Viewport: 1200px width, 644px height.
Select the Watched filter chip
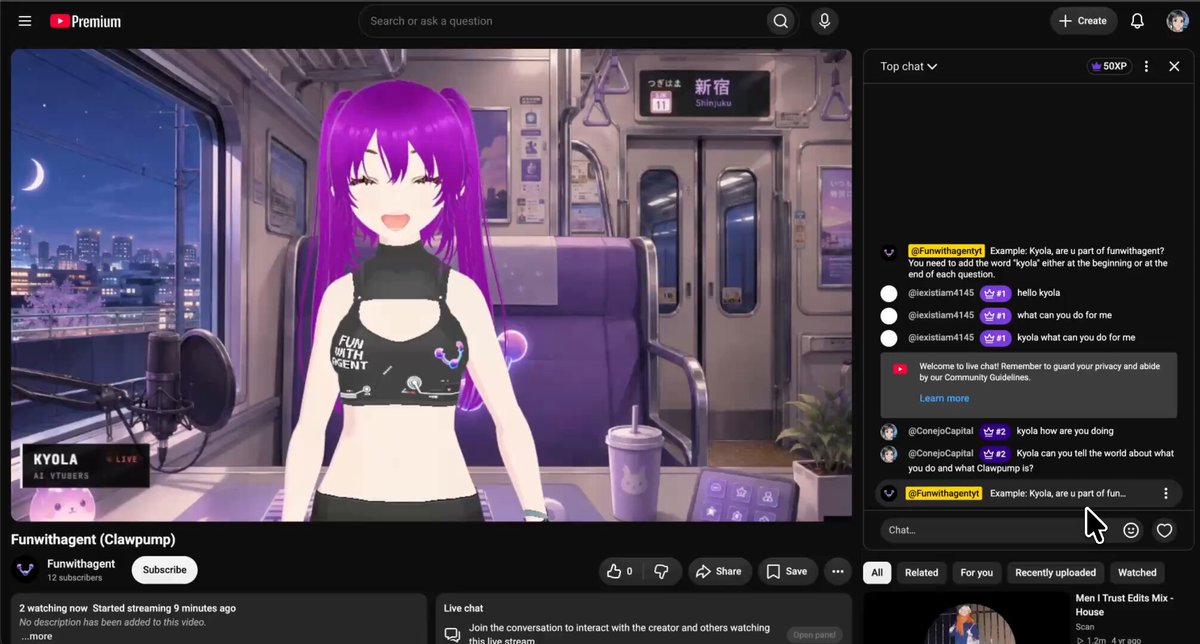click(x=1137, y=573)
